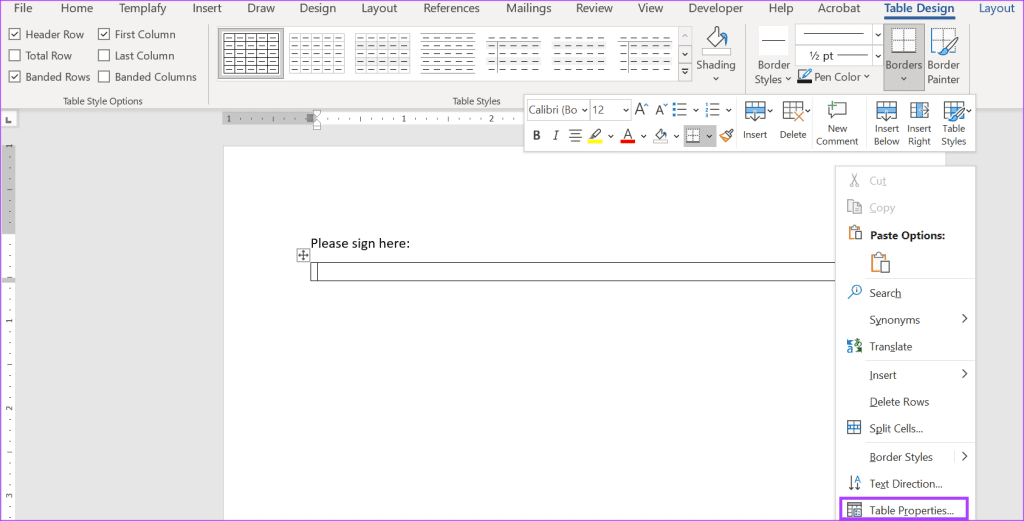Screen dimensions: 1024x521
Task: Toggle the Banded Rows checkbox
Action: (x=14, y=76)
